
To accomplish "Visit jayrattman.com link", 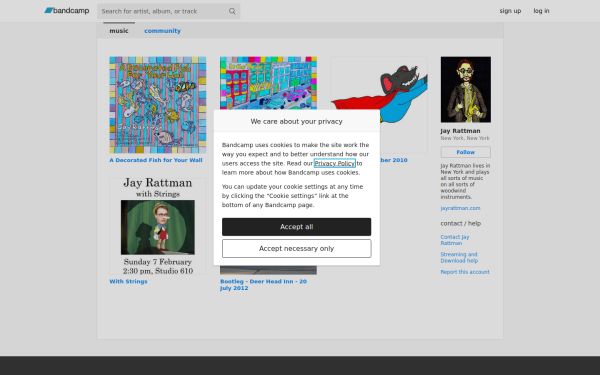I will click(x=460, y=208).
